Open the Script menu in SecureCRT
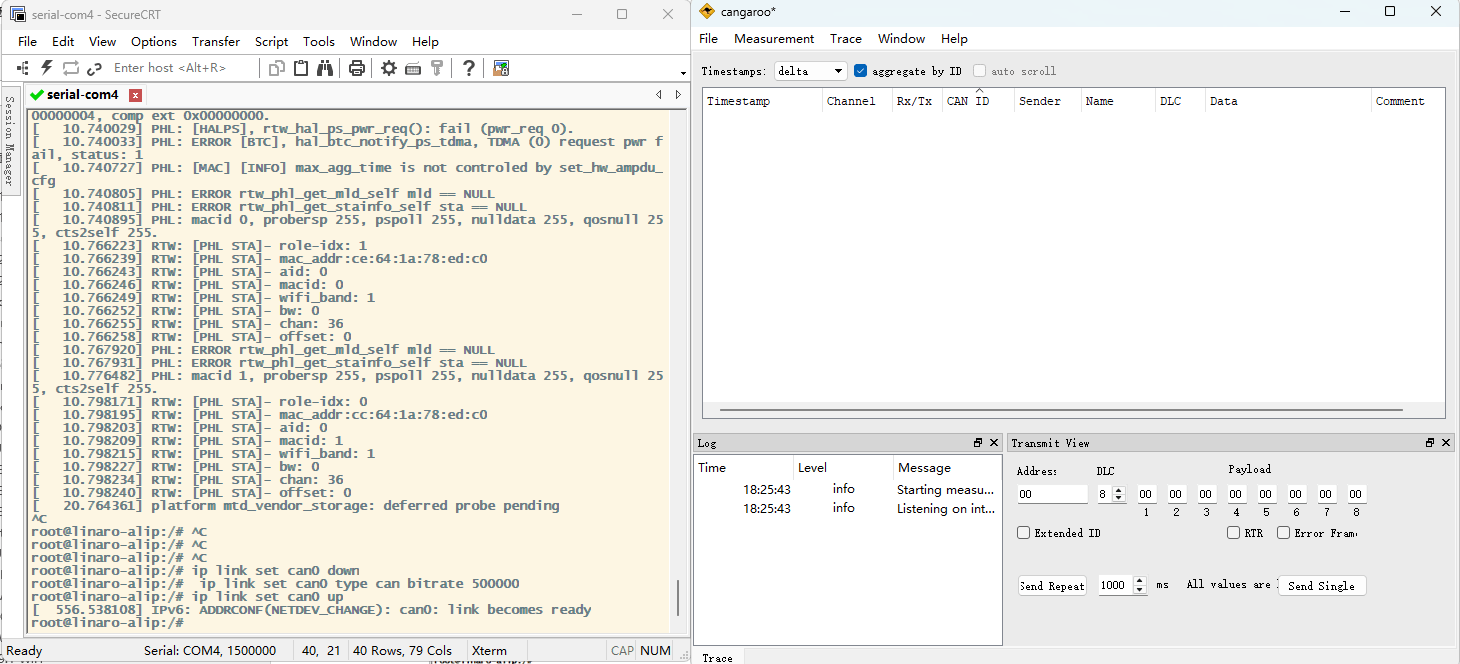Screen dimensions: 1460x664 click(271, 41)
